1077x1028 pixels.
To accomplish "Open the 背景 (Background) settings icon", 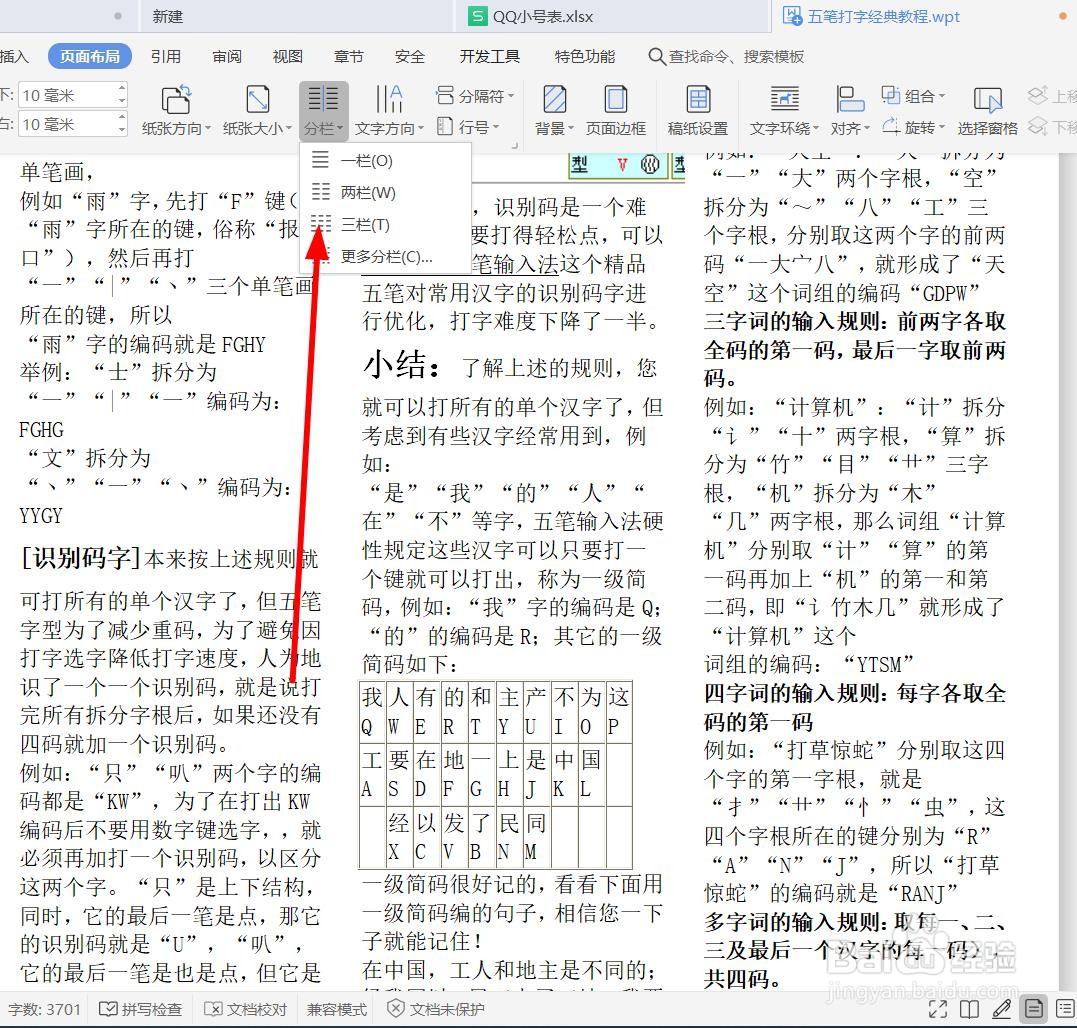I will click(553, 110).
